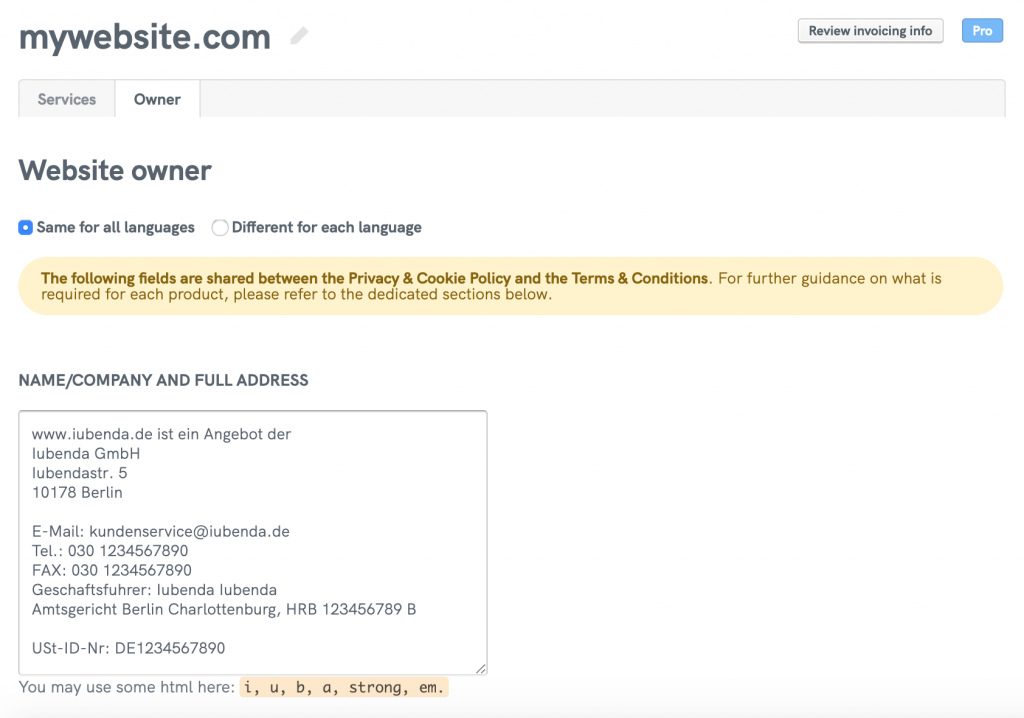Click the FAX number line
The height and width of the screenshot is (718, 1024).
[x=112, y=570]
